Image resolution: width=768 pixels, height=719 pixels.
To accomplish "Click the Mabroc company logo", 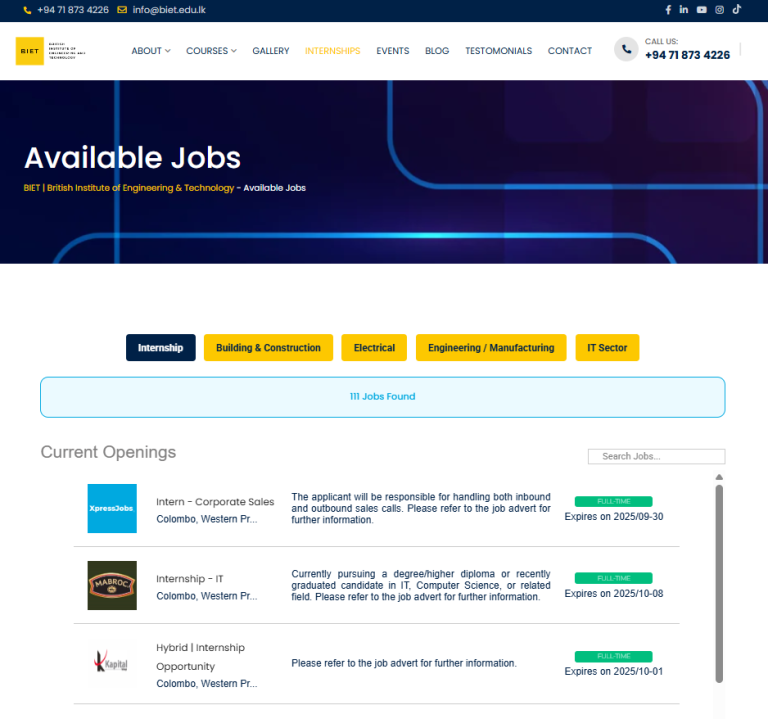I will pos(112,586).
